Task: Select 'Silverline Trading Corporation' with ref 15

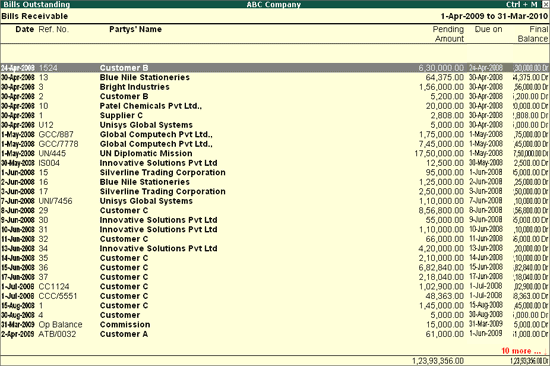Action: (x=162, y=172)
